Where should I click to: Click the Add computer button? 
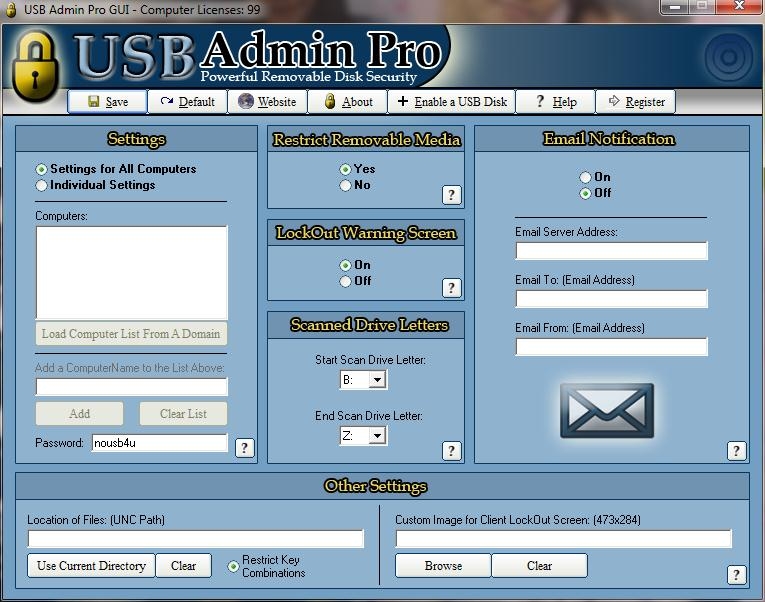[80, 414]
